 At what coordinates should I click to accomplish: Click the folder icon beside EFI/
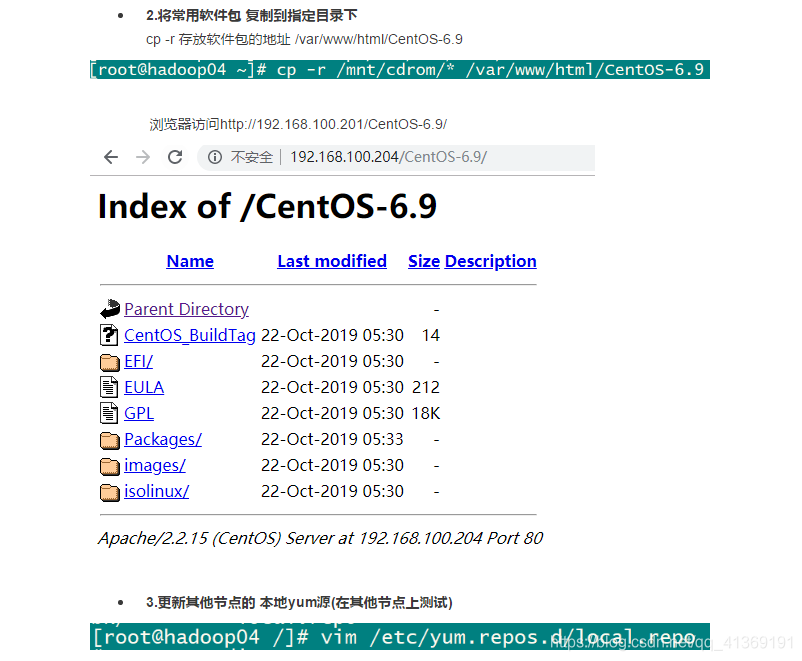tap(109, 362)
